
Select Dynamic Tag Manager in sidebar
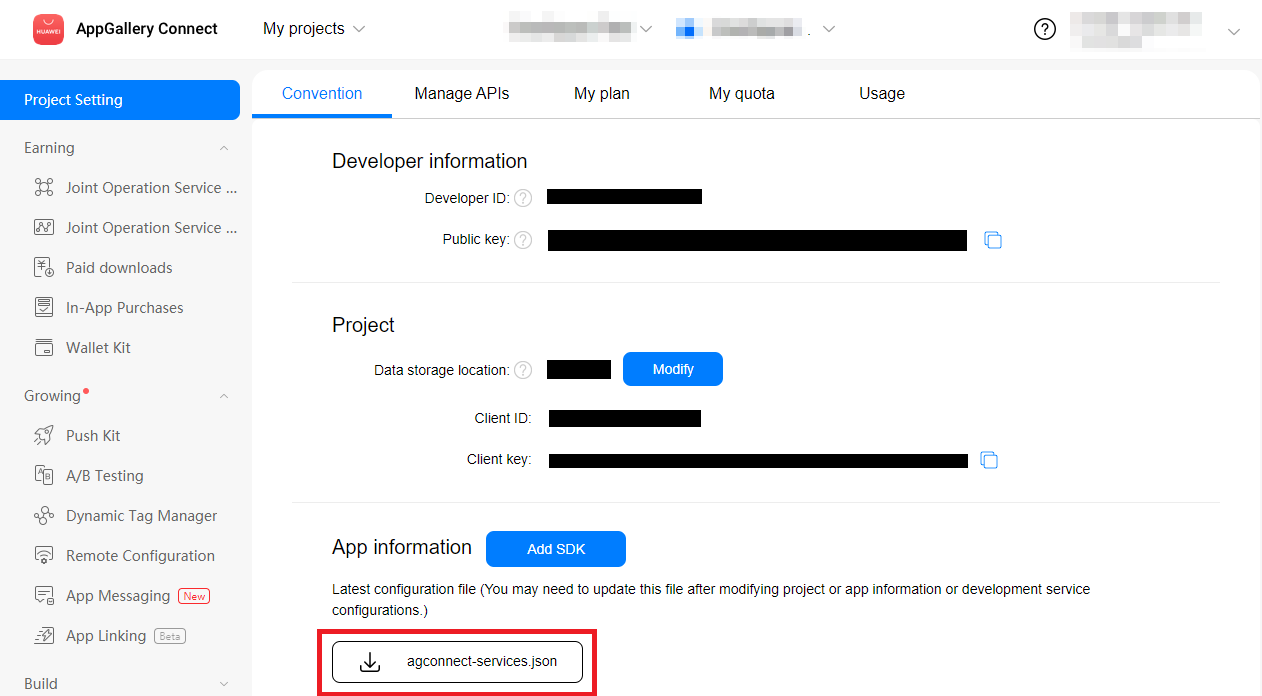[x=141, y=516]
